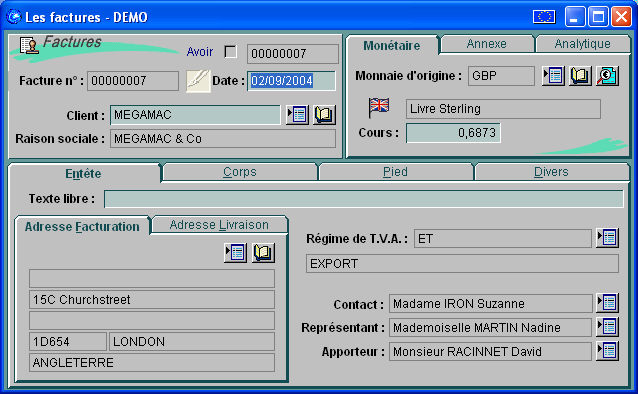Image resolution: width=638 pixels, height=394 pixels.
Task: Click the Régime de T.V.A. ET field
Action: 503,238
